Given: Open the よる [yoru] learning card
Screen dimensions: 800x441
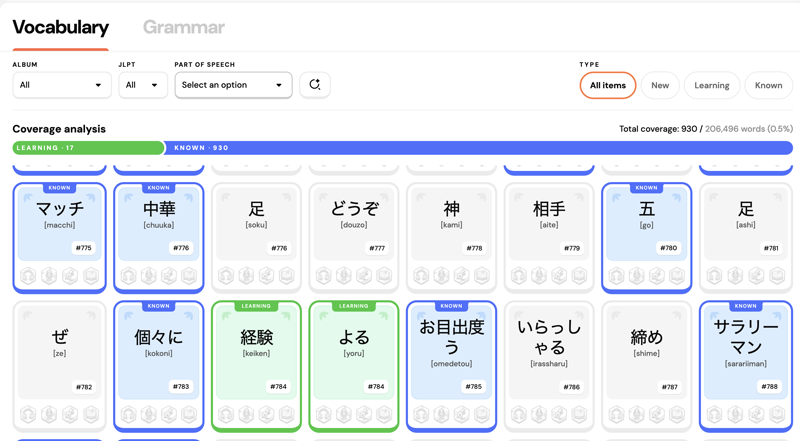Looking at the screenshot, I should (354, 366).
